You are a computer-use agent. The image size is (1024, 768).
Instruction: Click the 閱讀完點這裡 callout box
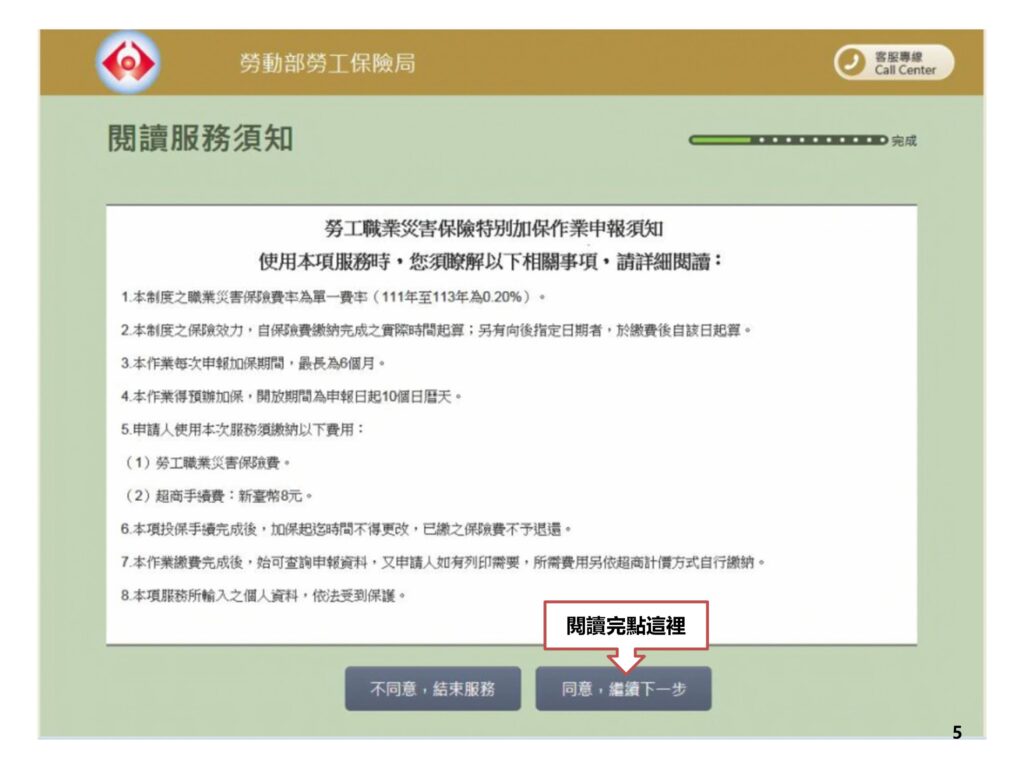(625, 626)
